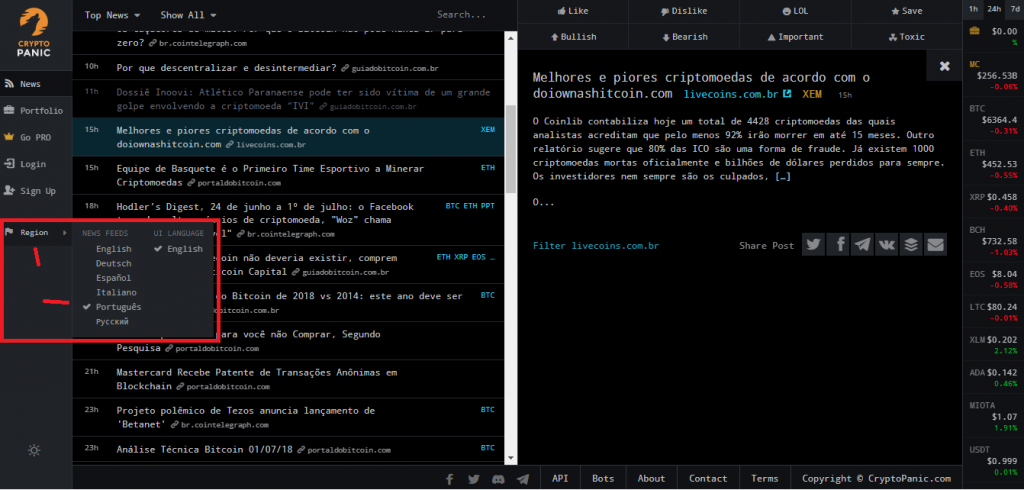Share the post on Twitter
The height and width of the screenshot is (490, 1024).
tap(813, 245)
